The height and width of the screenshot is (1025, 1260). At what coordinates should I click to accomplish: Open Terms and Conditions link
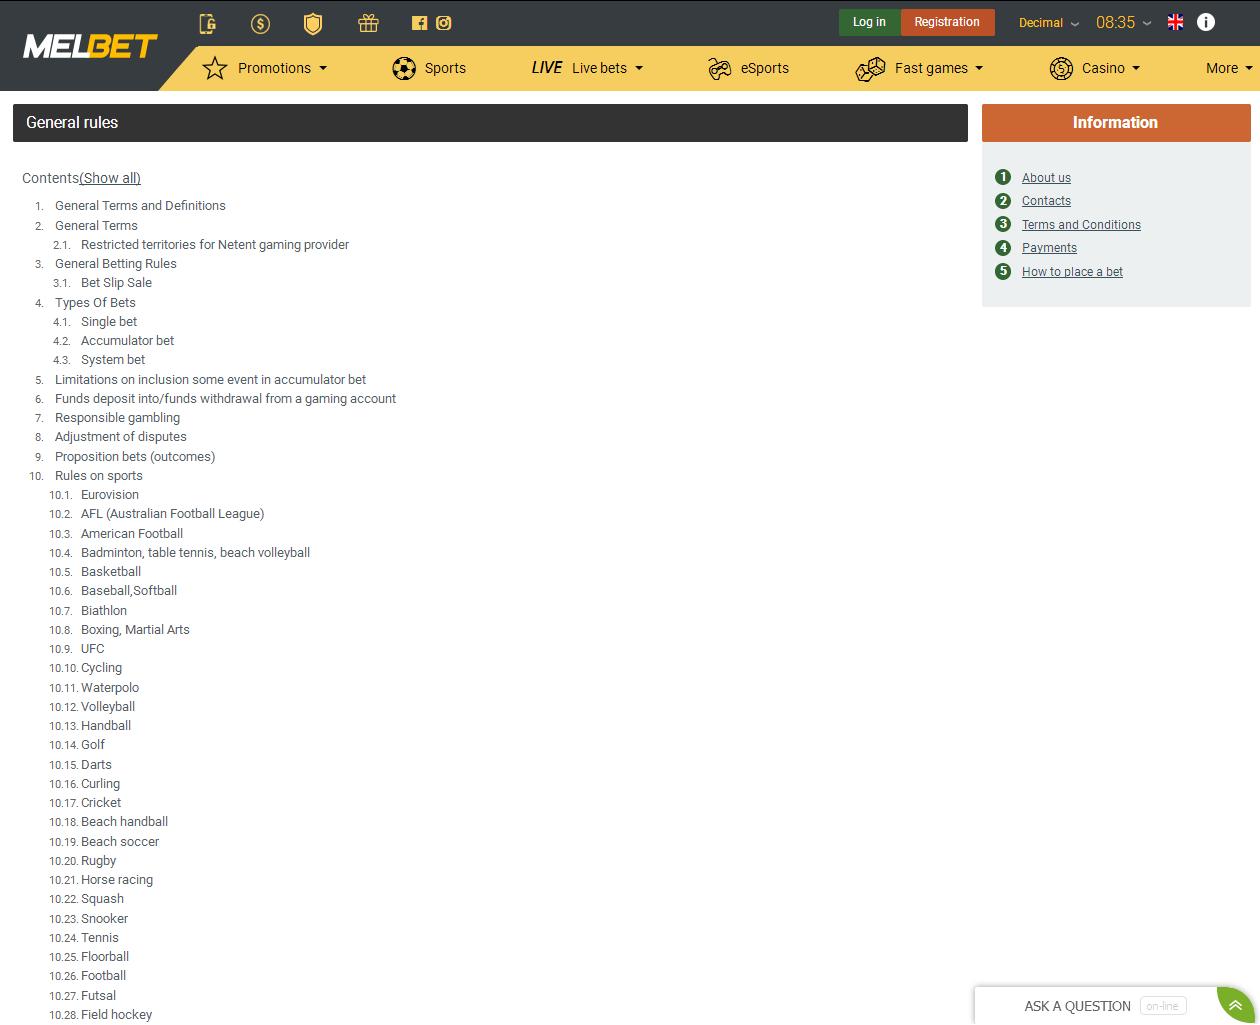point(1081,225)
